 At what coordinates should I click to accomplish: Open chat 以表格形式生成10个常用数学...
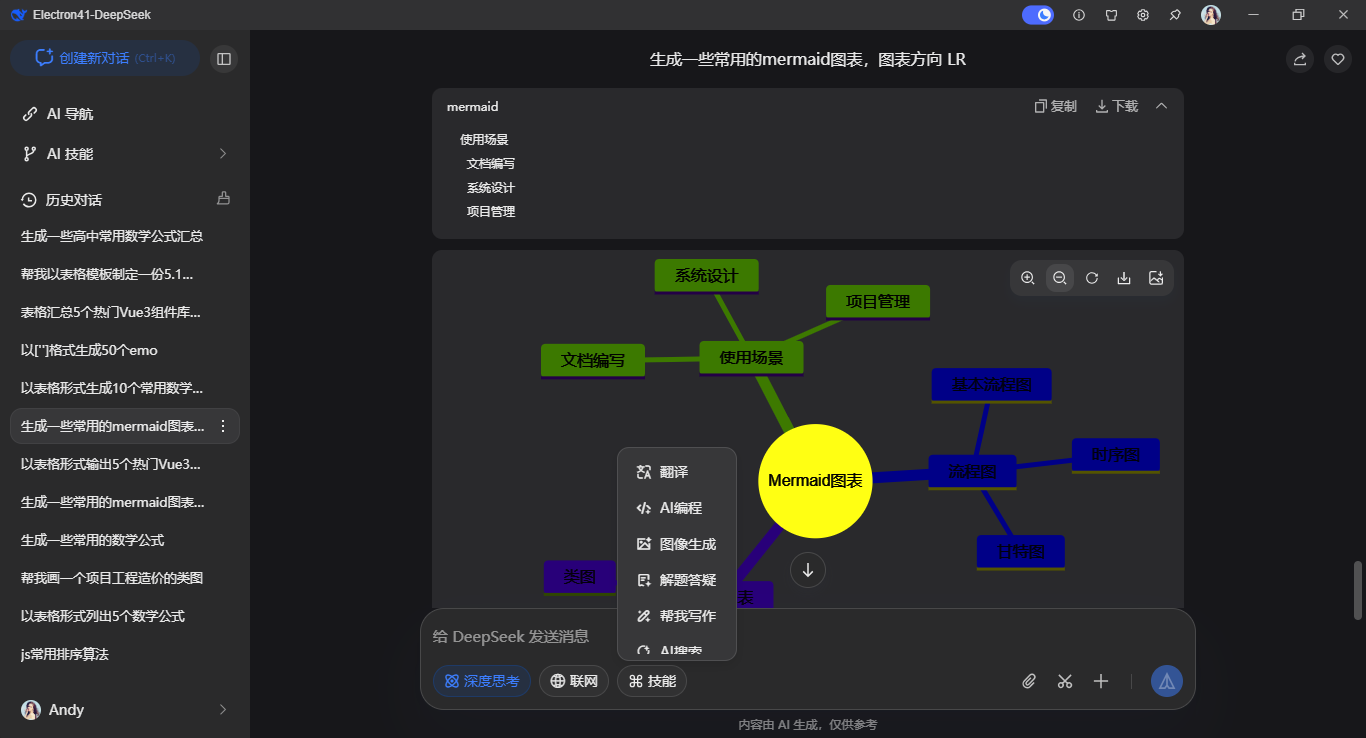coord(125,388)
